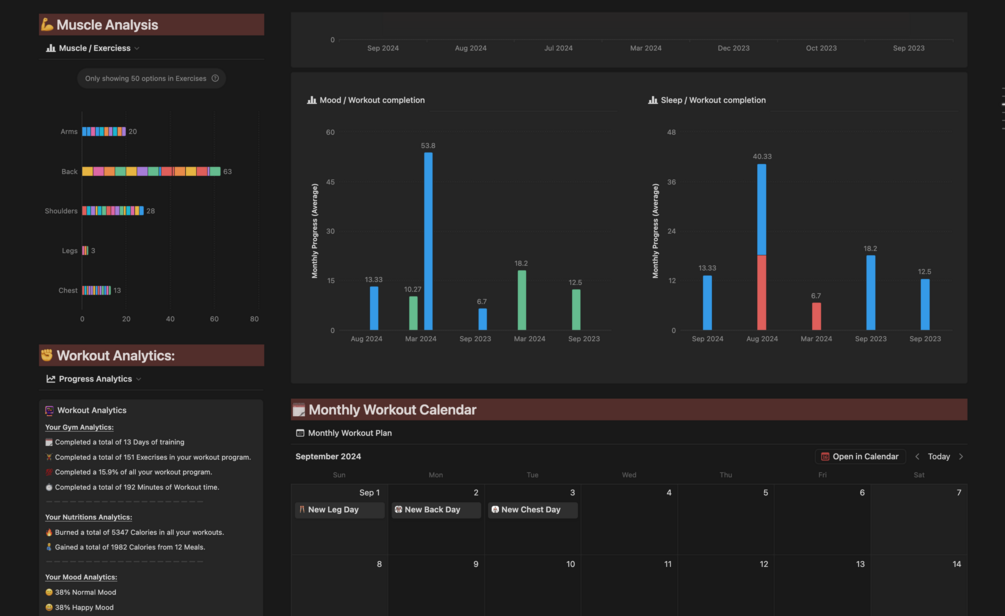Viewport: 1005px width, 616px height.
Task: Open the Workout Analytics page link
Action: pos(92,410)
